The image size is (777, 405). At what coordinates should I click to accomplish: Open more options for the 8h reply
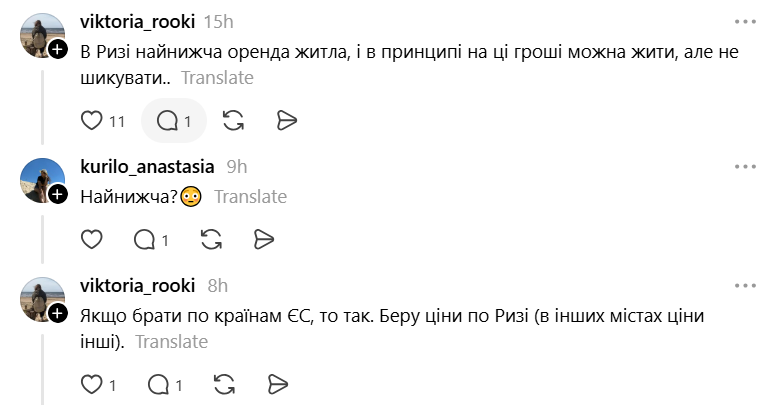[x=745, y=286]
